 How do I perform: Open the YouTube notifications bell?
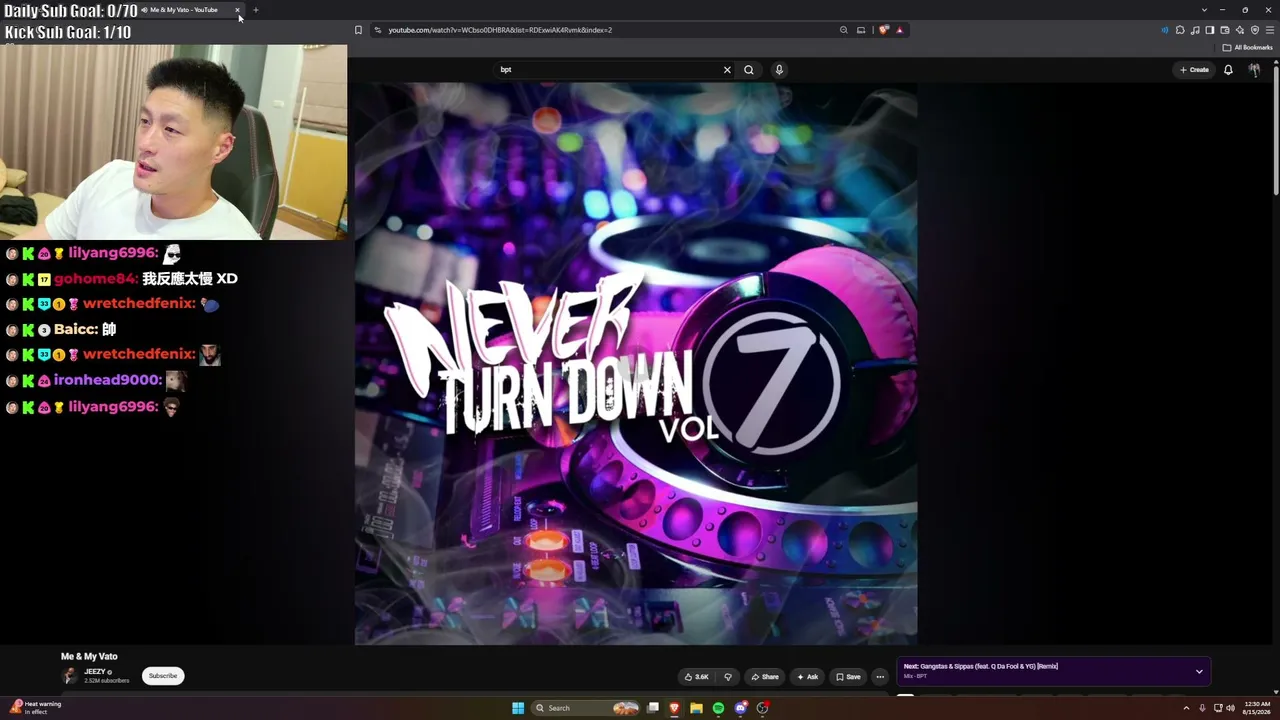click(1228, 70)
